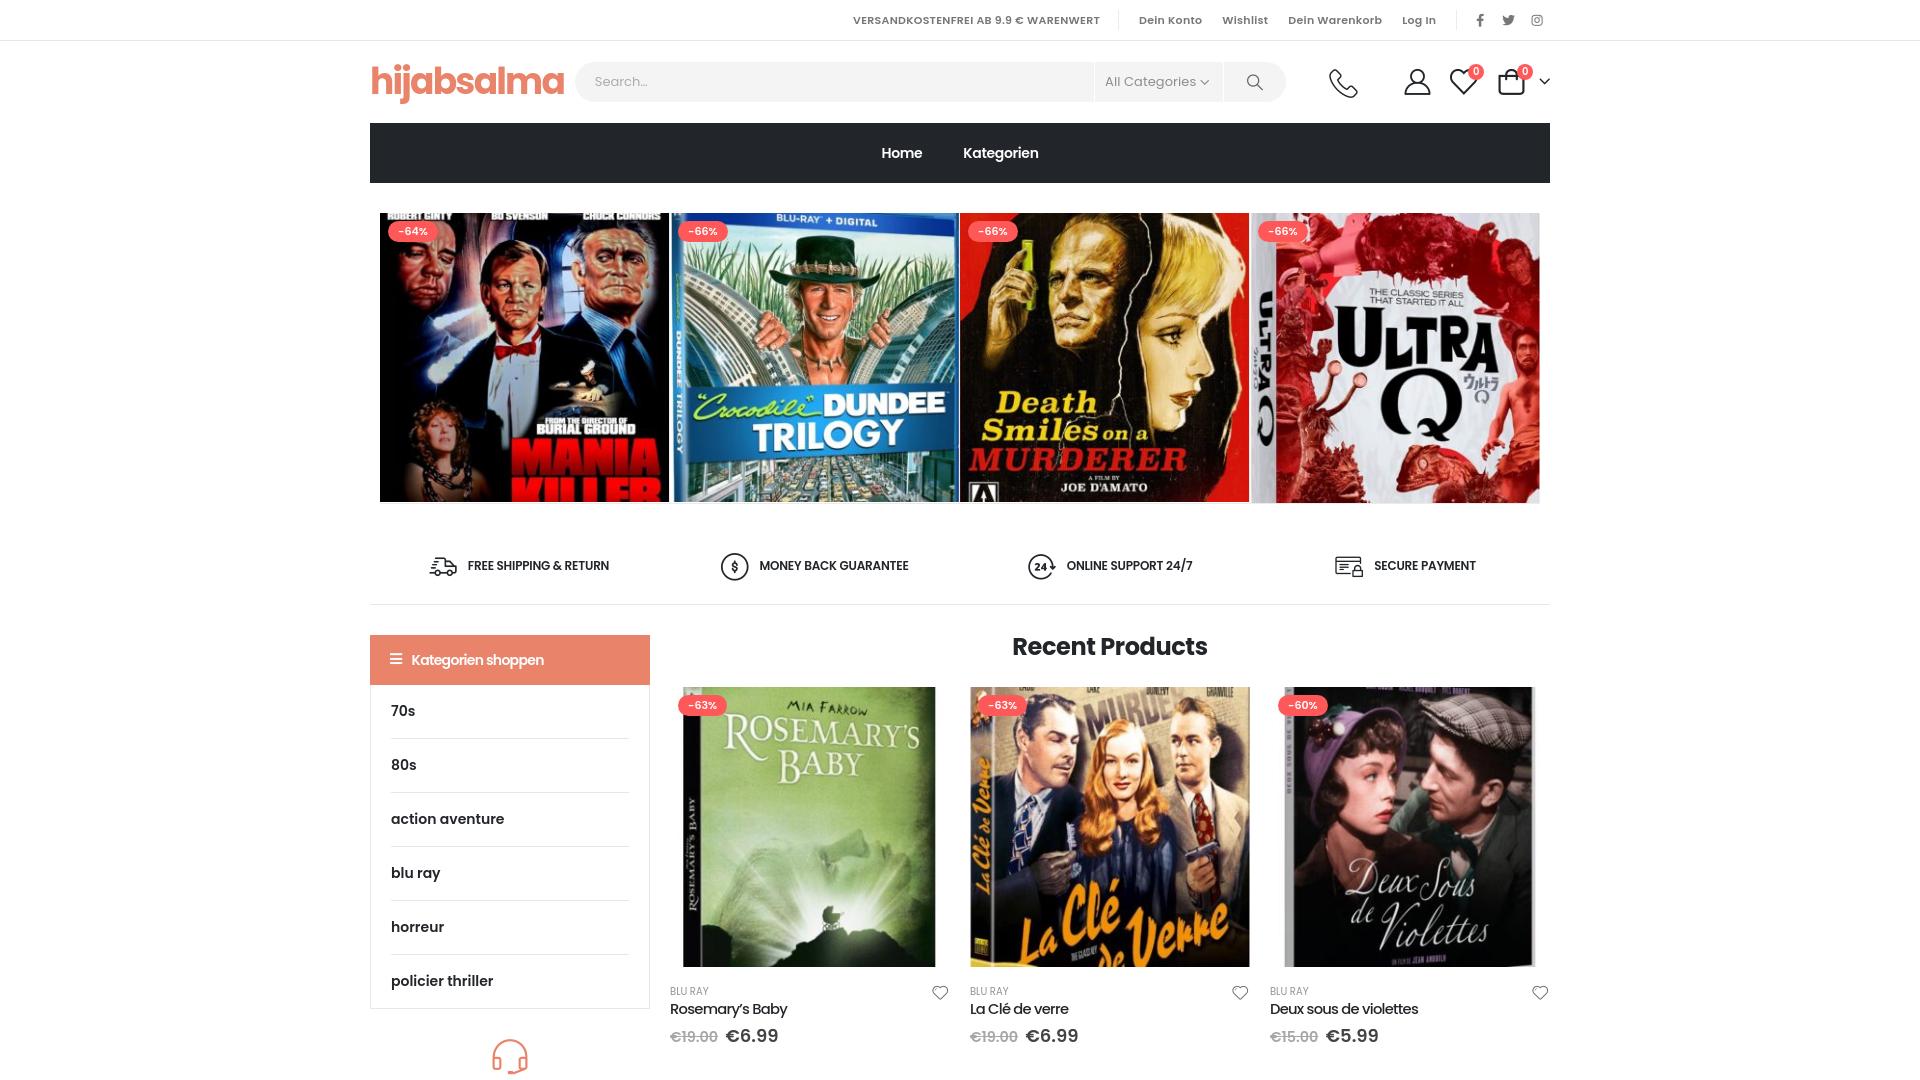Focus the Search input field
The width and height of the screenshot is (1920, 1080).
pos(835,82)
